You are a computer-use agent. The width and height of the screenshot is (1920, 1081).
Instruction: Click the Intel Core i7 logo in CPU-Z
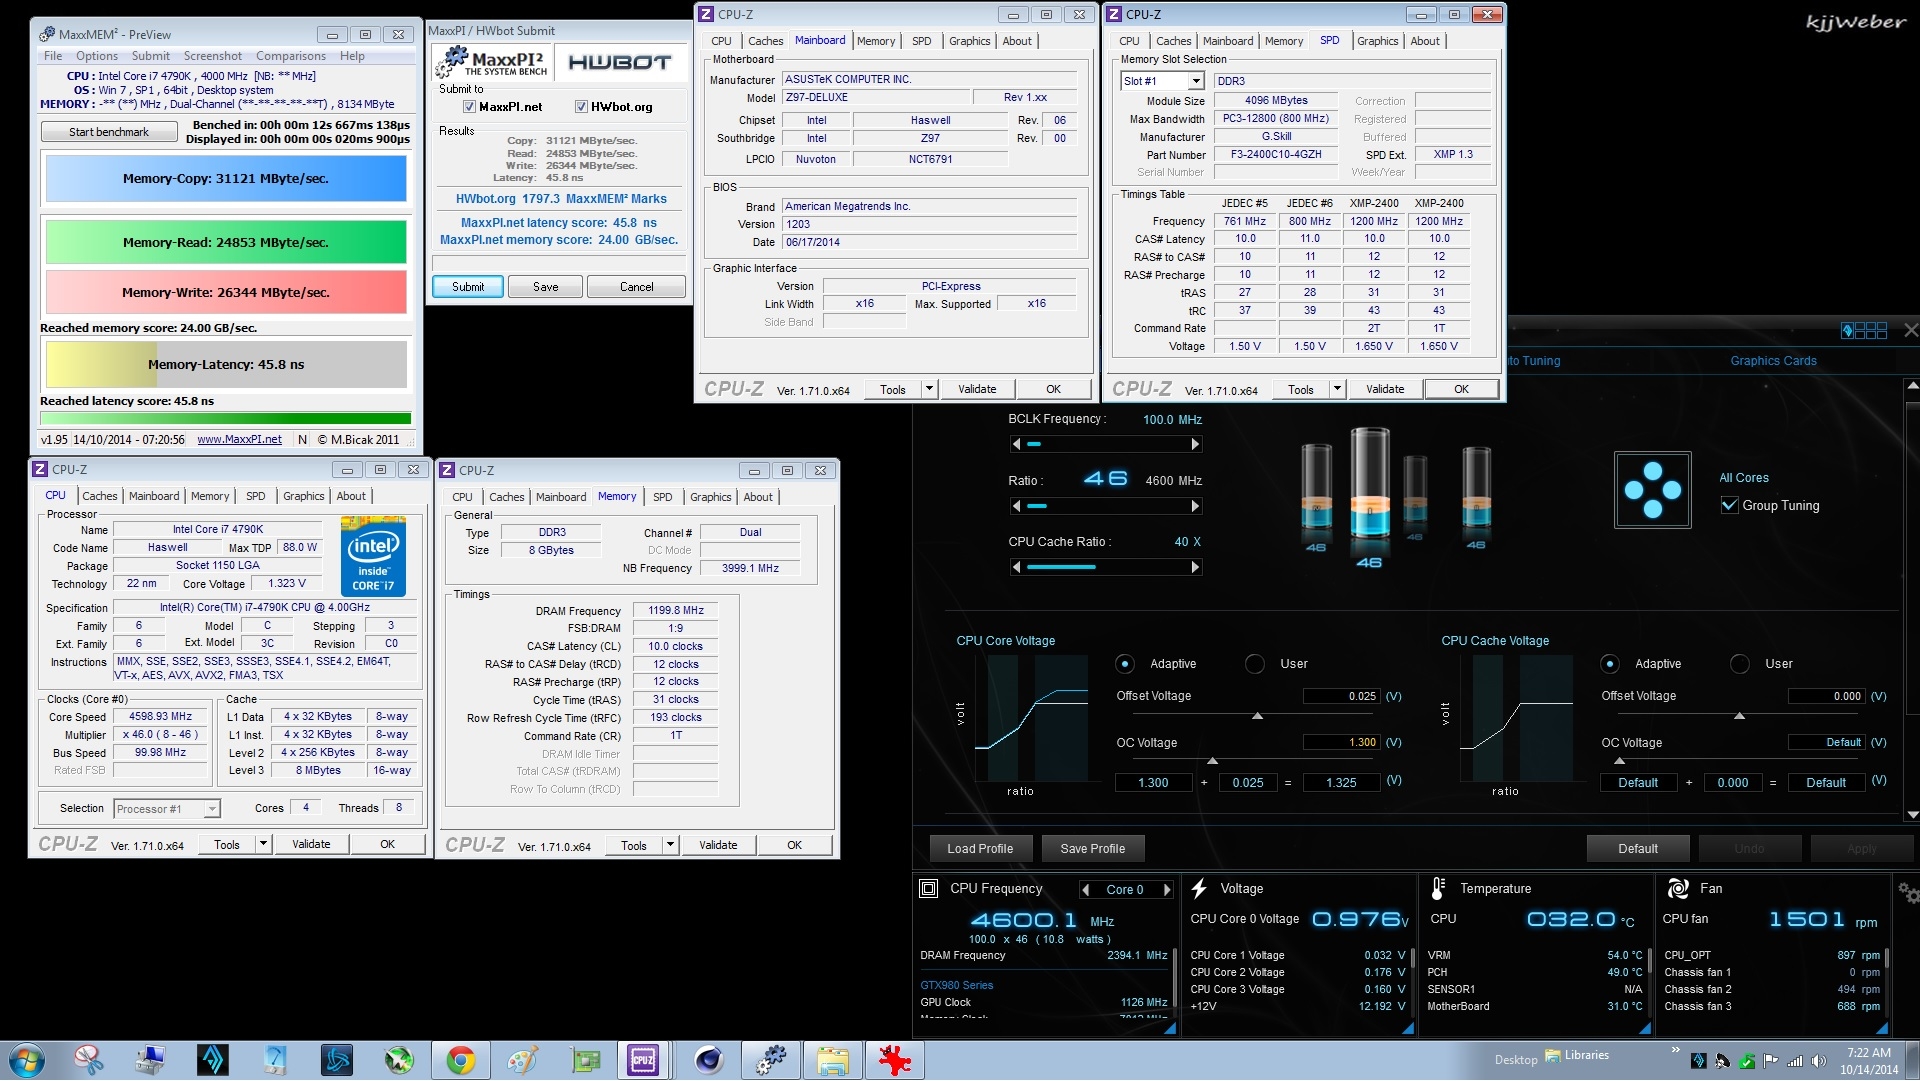point(373,556)
